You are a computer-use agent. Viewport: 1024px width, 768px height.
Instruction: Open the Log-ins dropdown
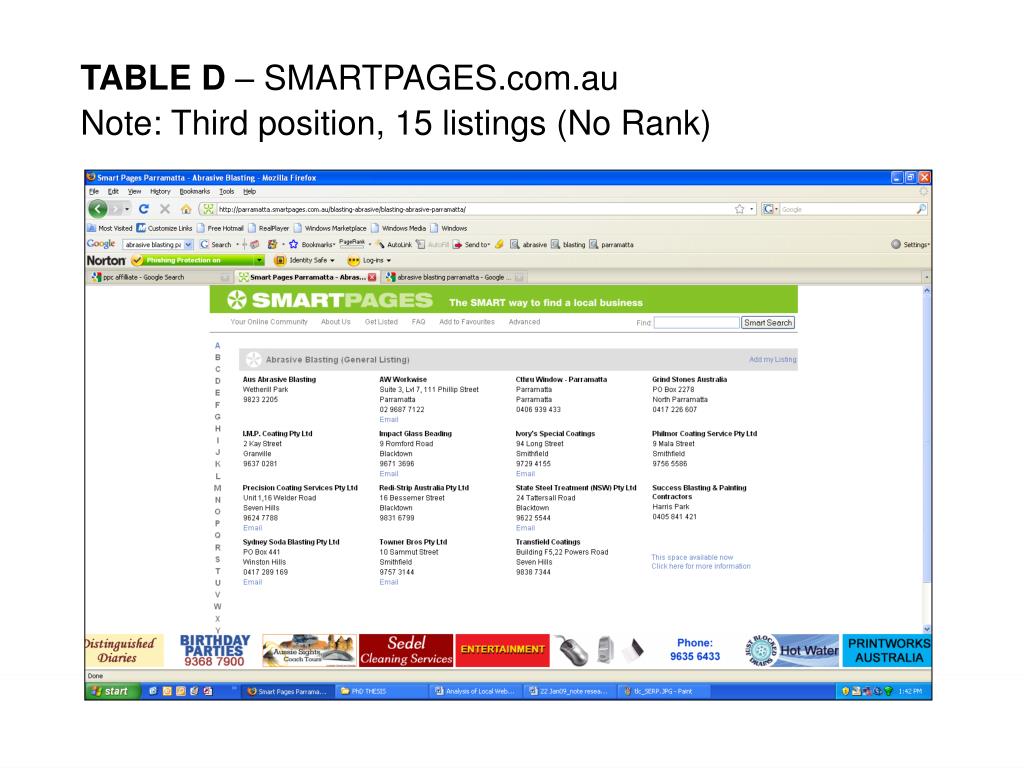[x=389, y=261]
